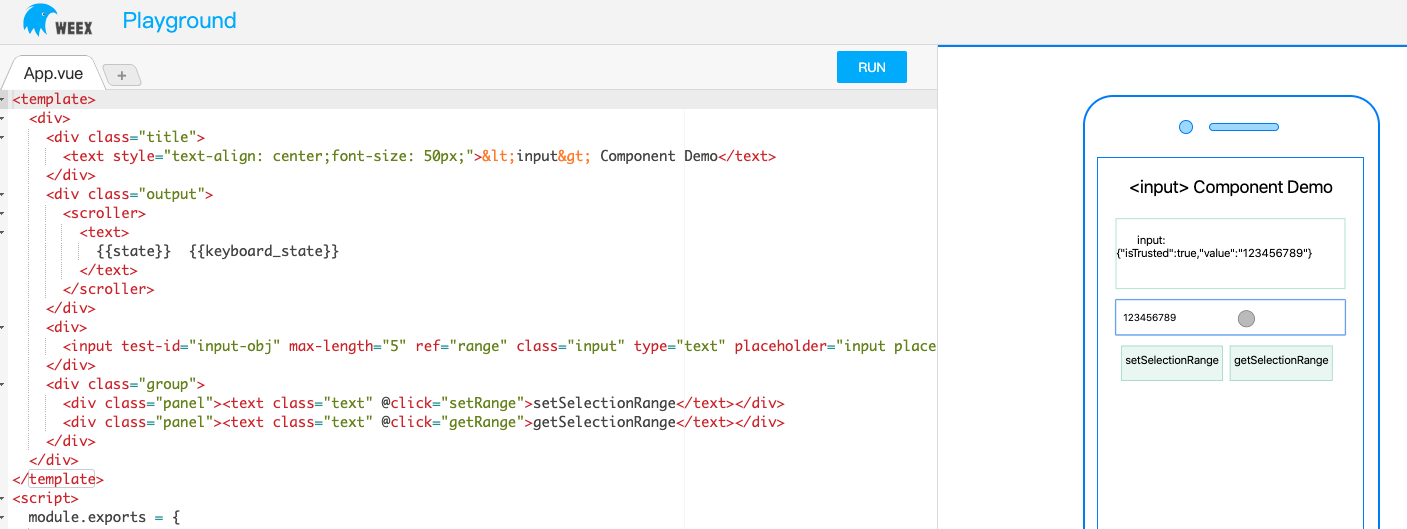Fold the div class="title" block
The image size is (1407, 529).
(x=3, y=138)
